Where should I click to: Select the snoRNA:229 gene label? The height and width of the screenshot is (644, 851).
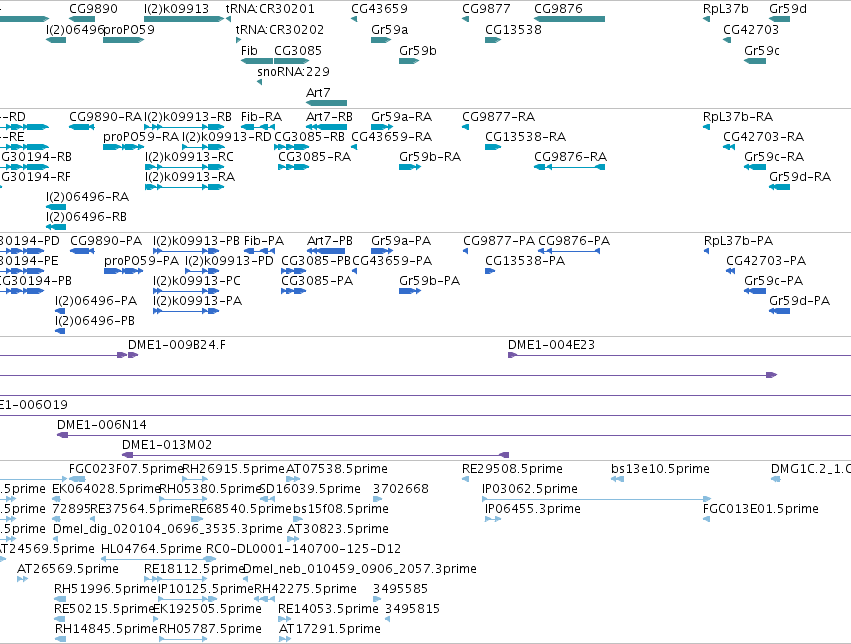pyautogui.click(x=293, y=72)
